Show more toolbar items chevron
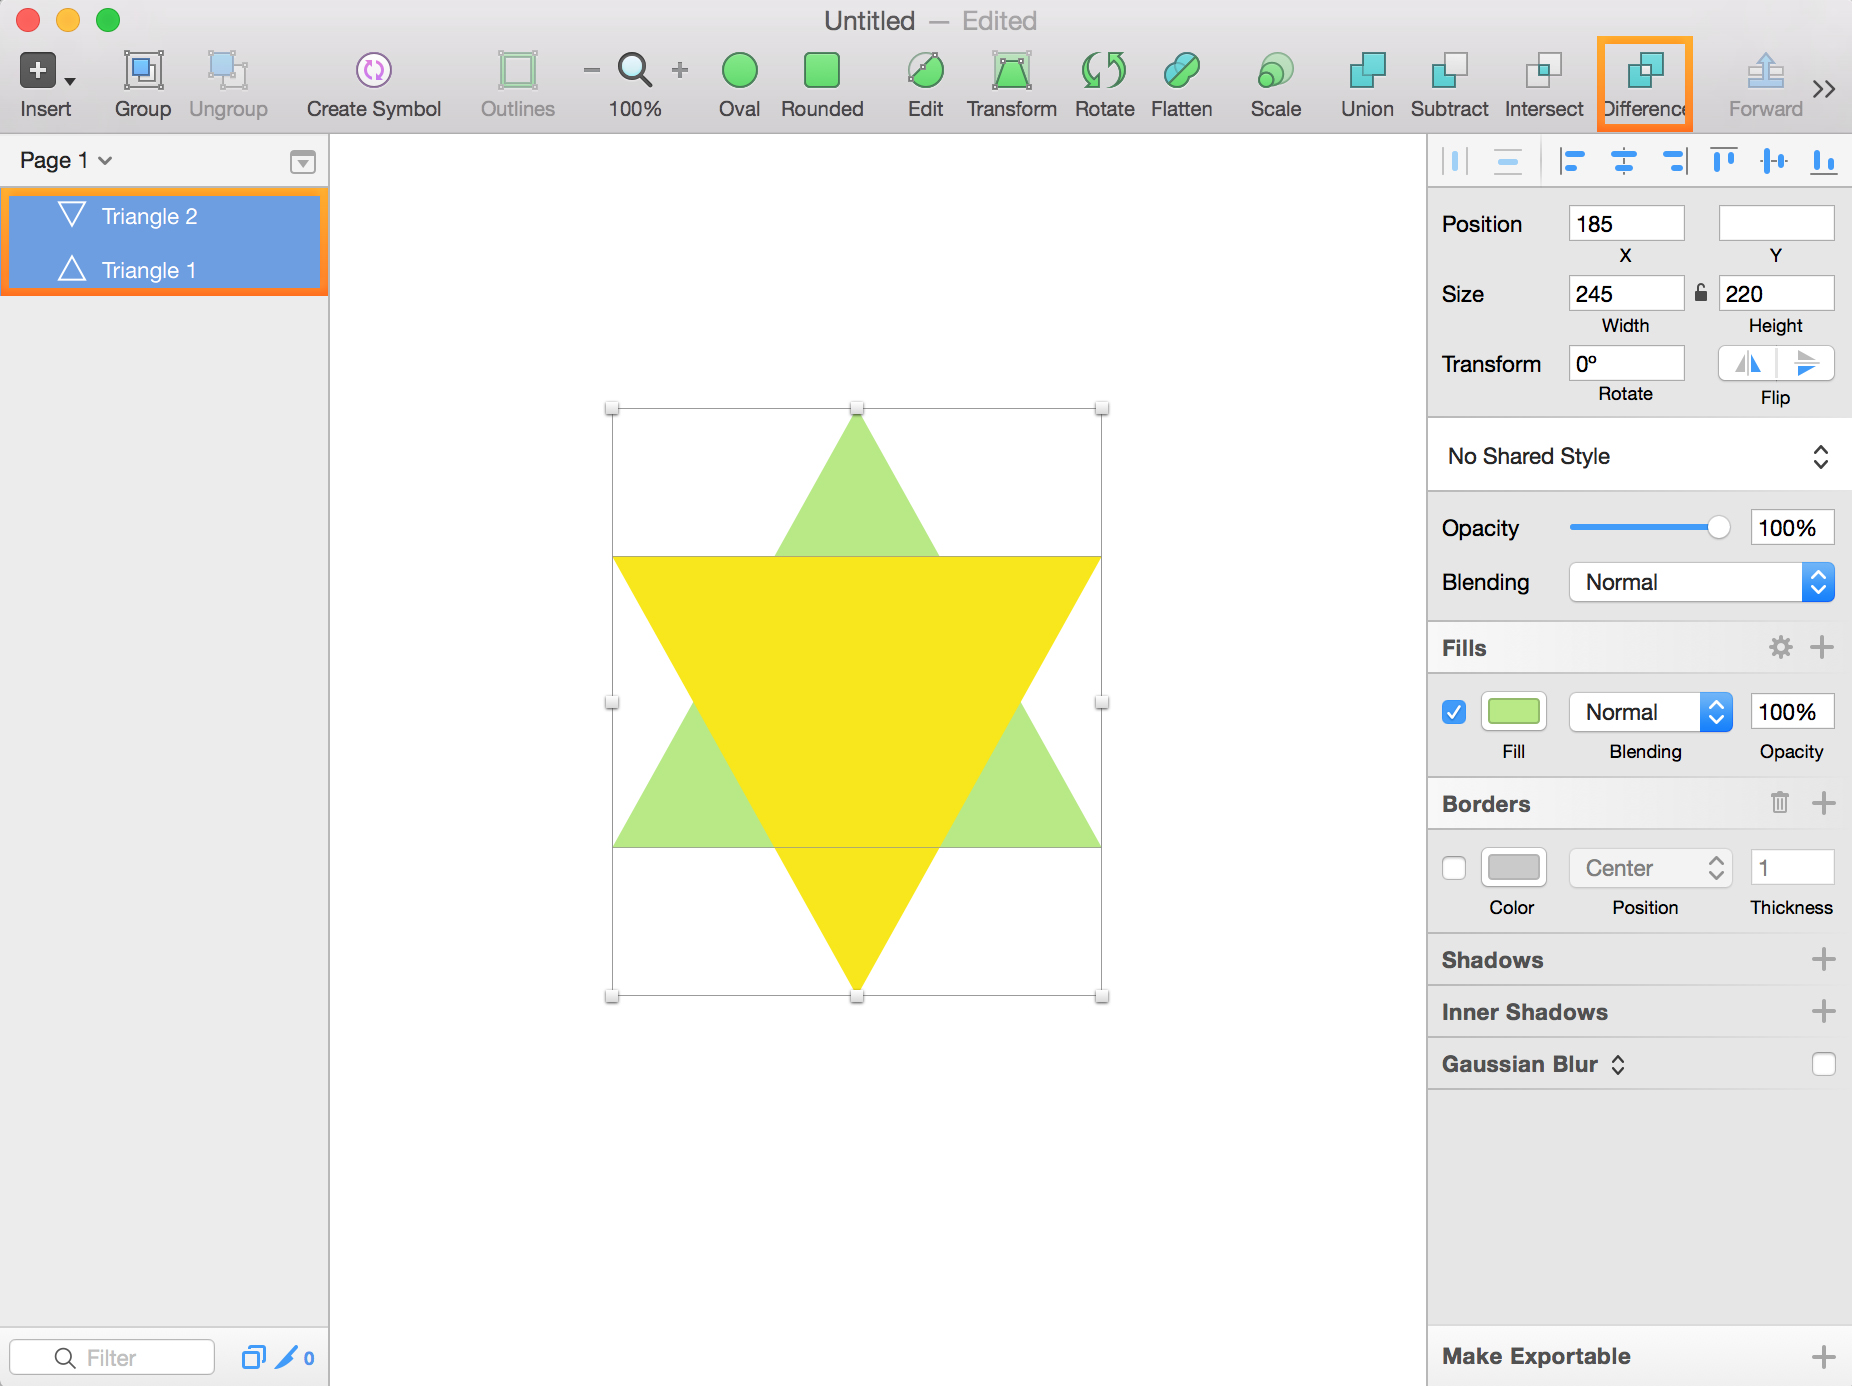This screenshot has height=1386, width=1852. pyautogui.click(x=1824, y=89)
